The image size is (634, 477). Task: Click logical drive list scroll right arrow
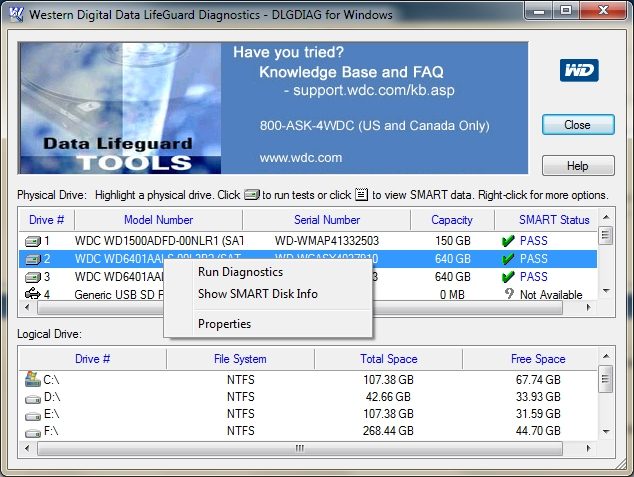(x=588, y=448)
